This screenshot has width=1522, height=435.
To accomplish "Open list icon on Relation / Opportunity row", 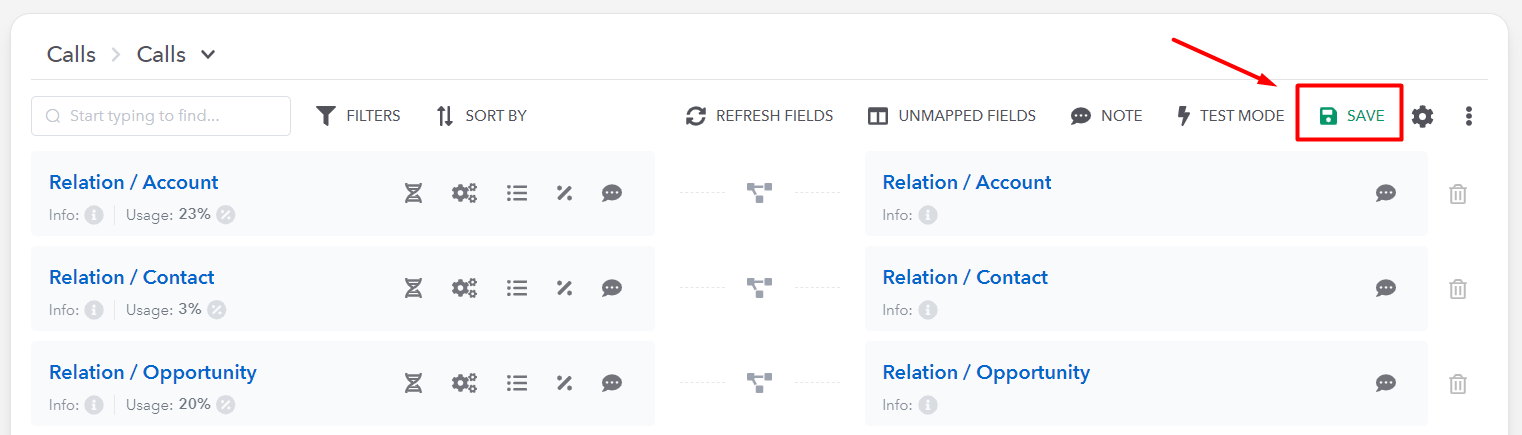I will point(517,383).
